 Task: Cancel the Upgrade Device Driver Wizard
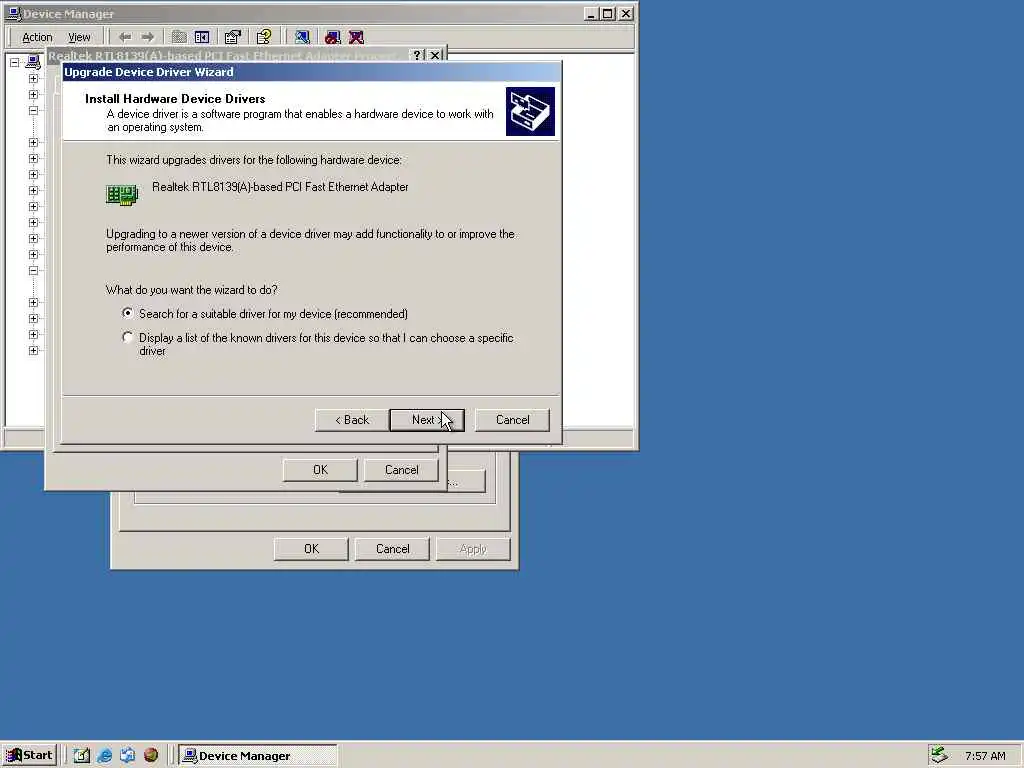513,420
